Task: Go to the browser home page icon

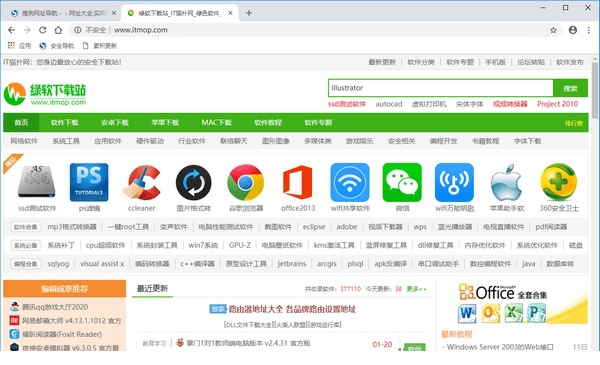Action: coord(58,30)
